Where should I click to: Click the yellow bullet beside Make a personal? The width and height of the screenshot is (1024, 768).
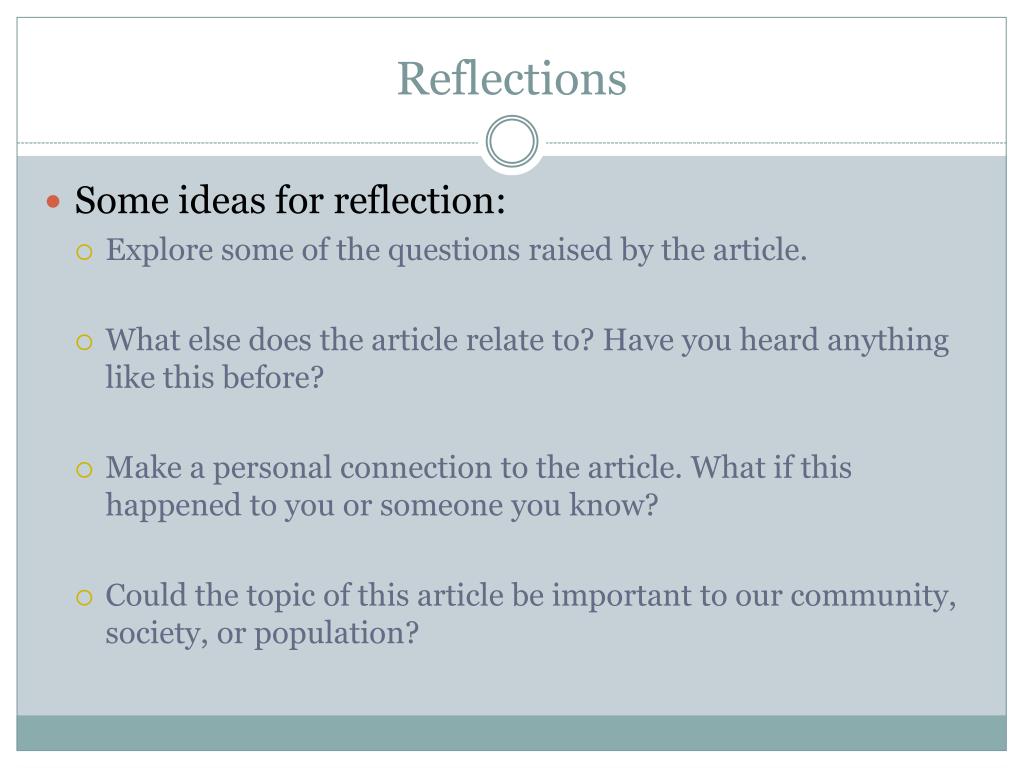pos(84,470)
